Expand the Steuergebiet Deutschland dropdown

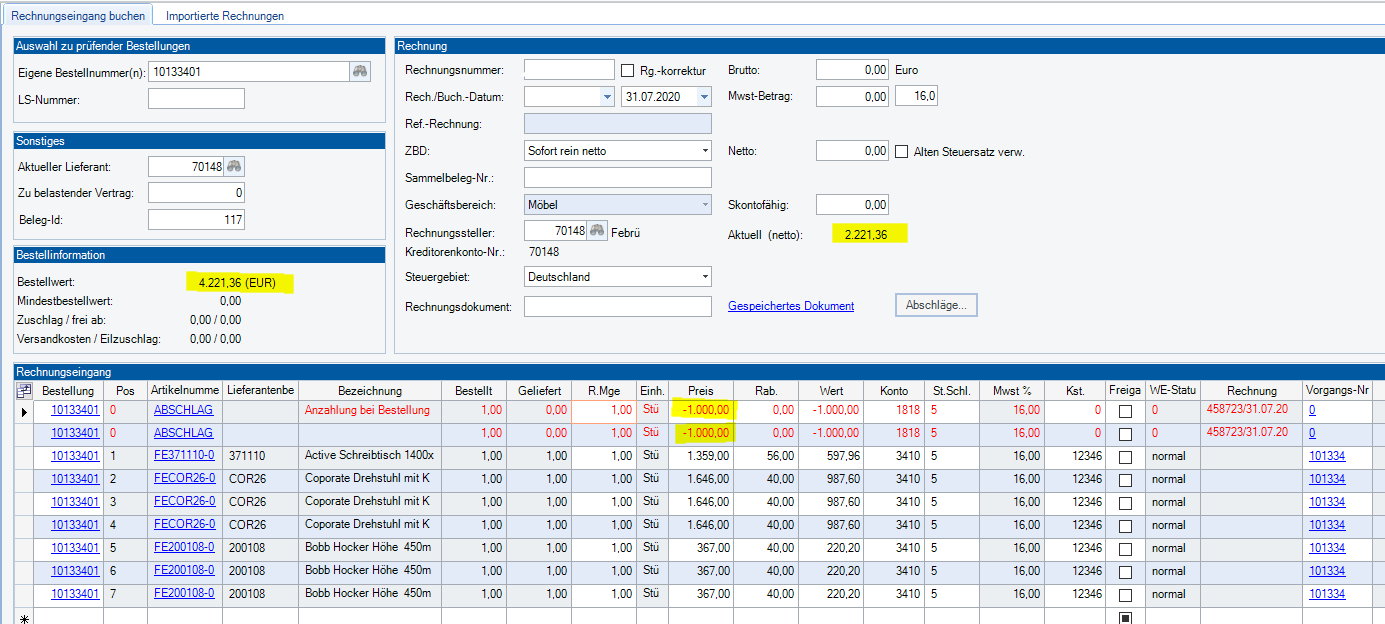tap(704, 277)
